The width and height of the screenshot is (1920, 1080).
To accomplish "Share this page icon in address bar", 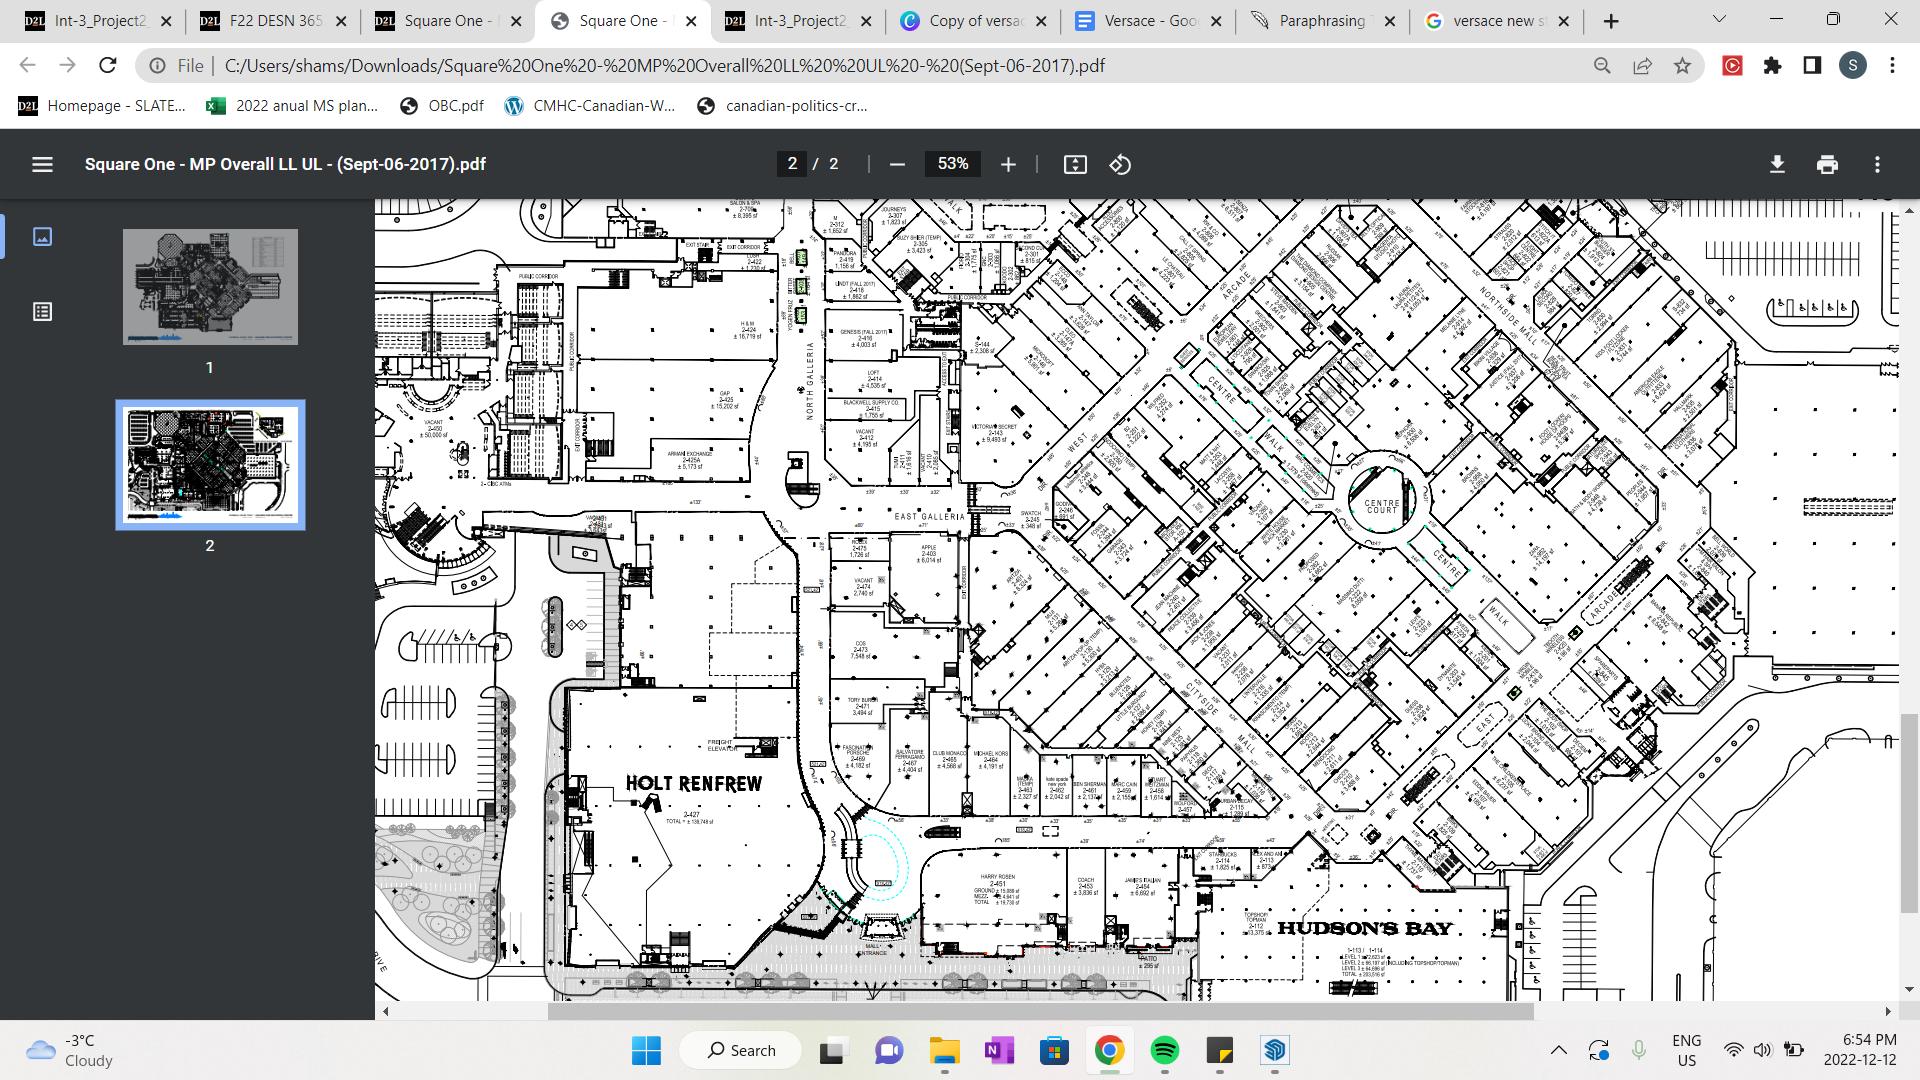I will pyautogui.click(x=1642, y=66).
